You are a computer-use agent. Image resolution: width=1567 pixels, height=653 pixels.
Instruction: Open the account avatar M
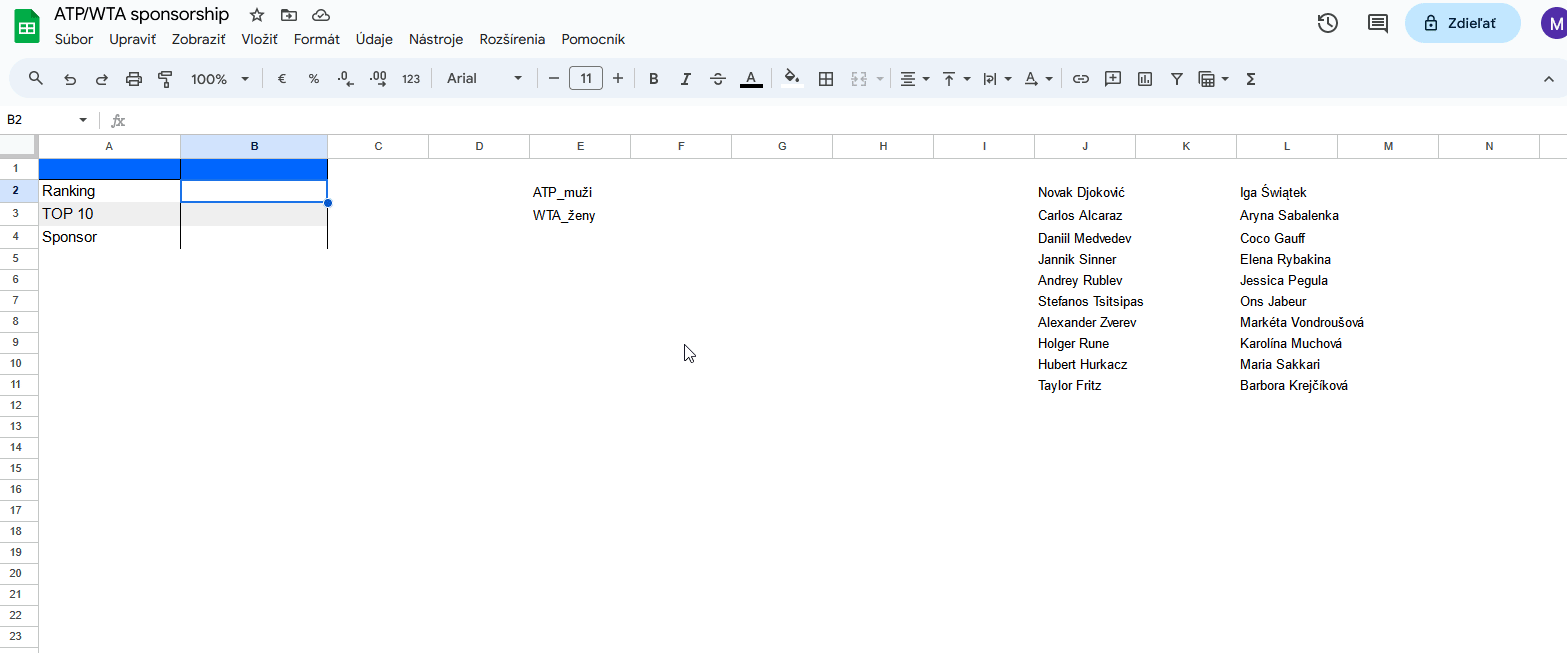tap(1553, 23)
